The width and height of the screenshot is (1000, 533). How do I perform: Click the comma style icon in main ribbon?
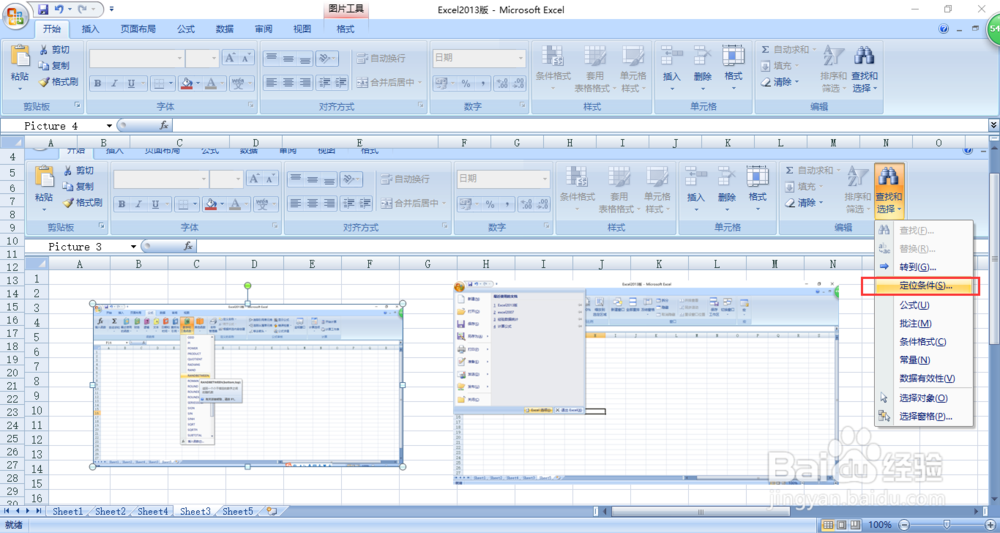pos(483,83)
